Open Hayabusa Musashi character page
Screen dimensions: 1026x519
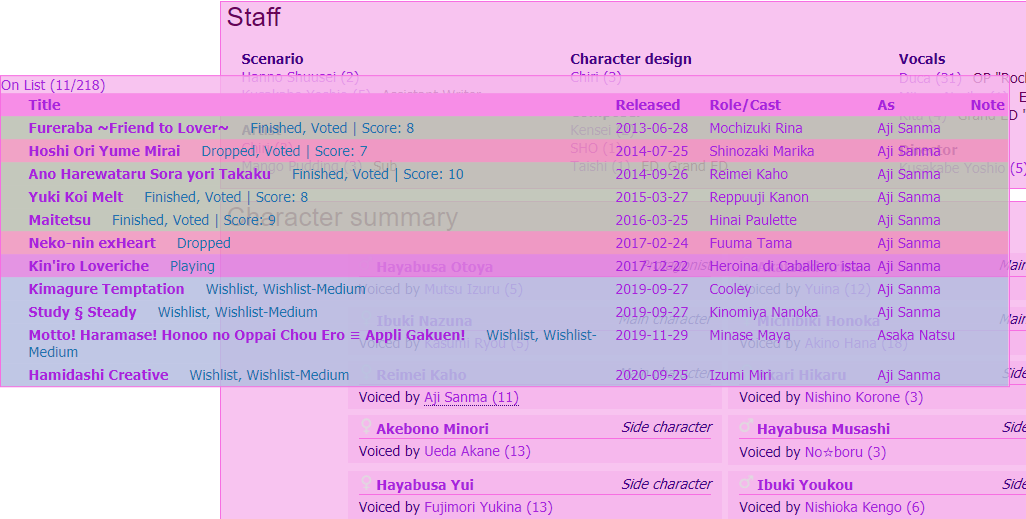click(823, 429)
